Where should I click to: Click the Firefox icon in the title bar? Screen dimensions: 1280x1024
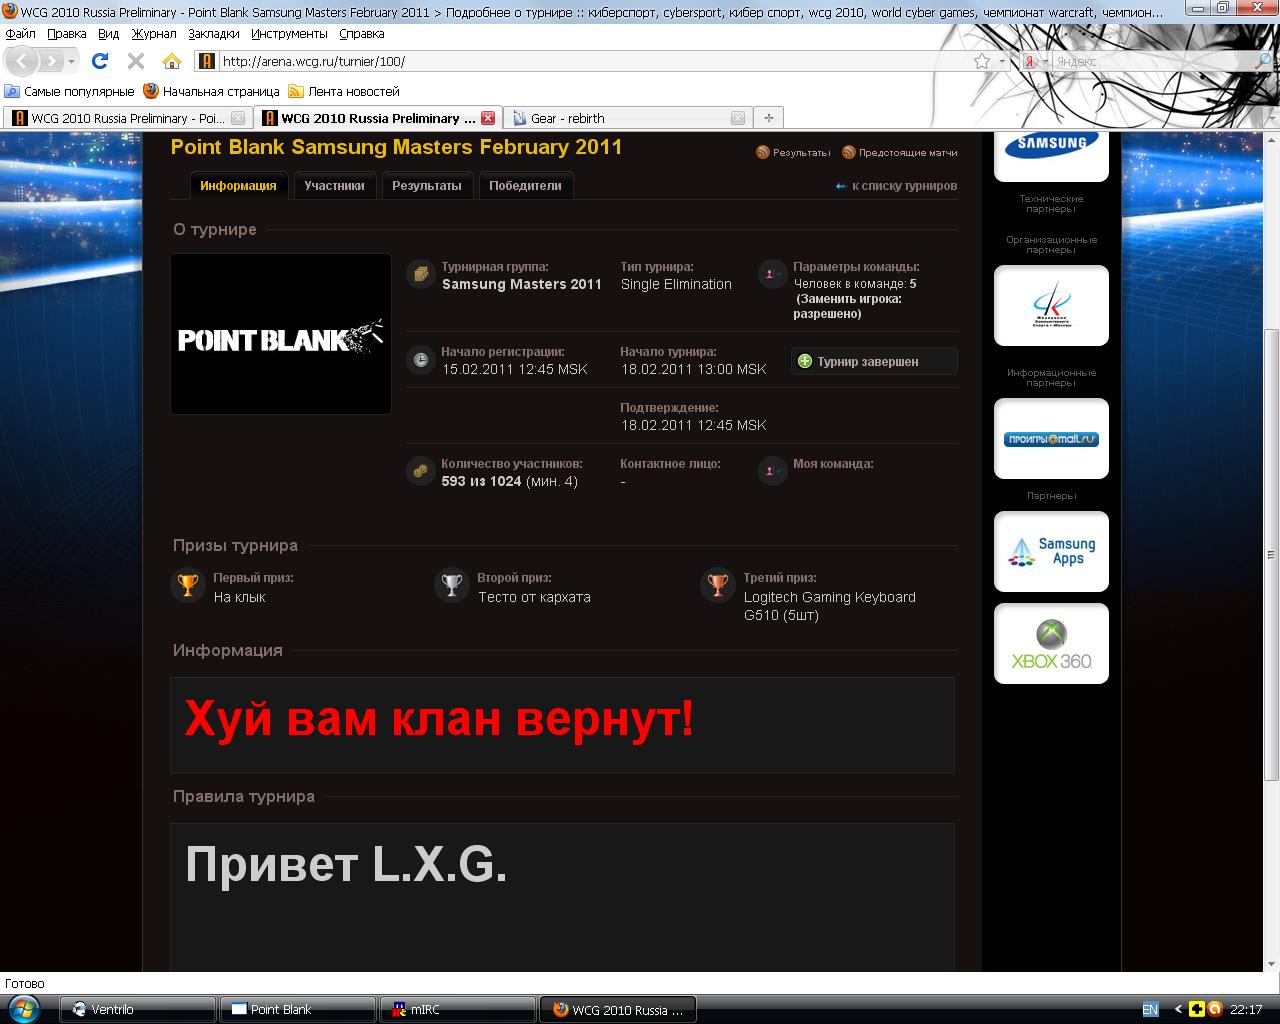coord(10,11)
